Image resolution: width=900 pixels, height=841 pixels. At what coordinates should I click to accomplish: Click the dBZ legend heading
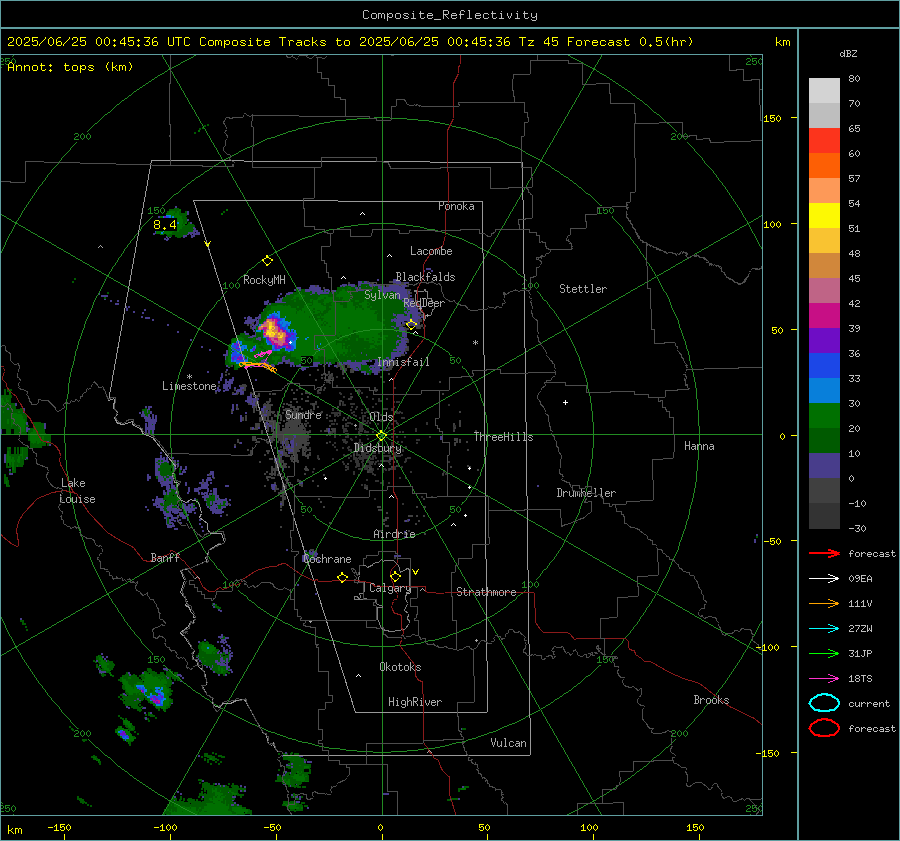pos(848,54)
